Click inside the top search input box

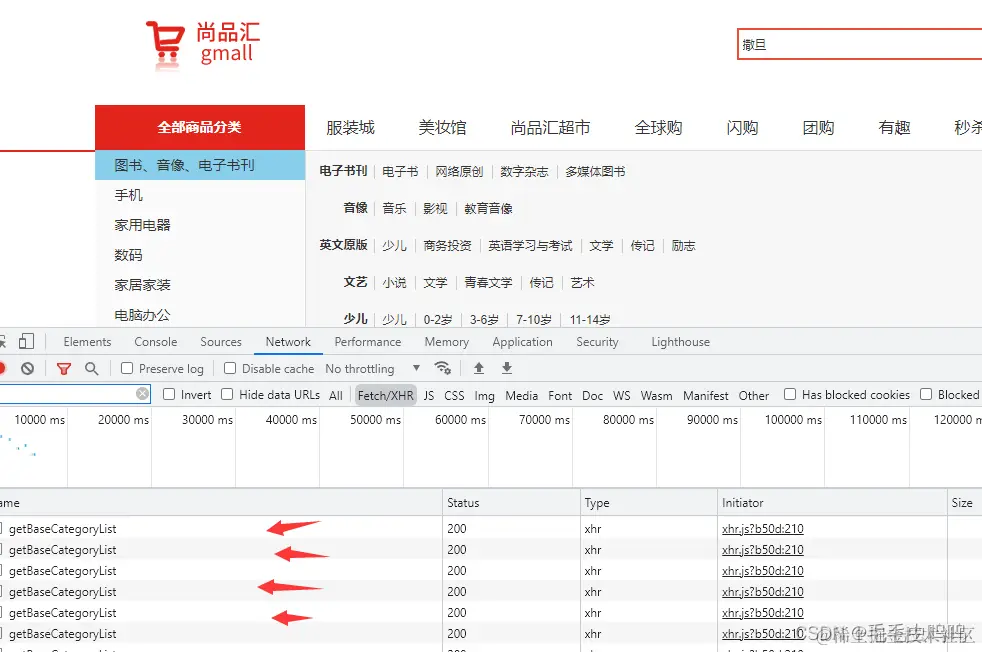(860, 44)
